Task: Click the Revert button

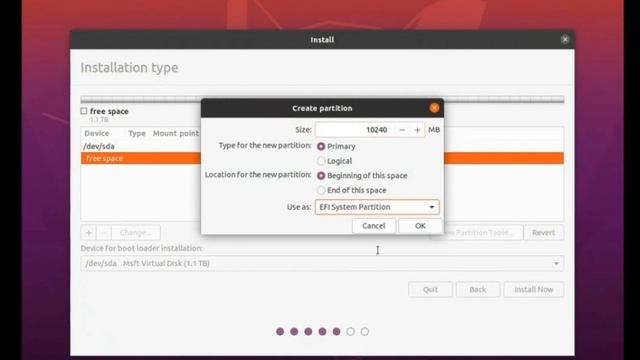Action: (543, 233)
